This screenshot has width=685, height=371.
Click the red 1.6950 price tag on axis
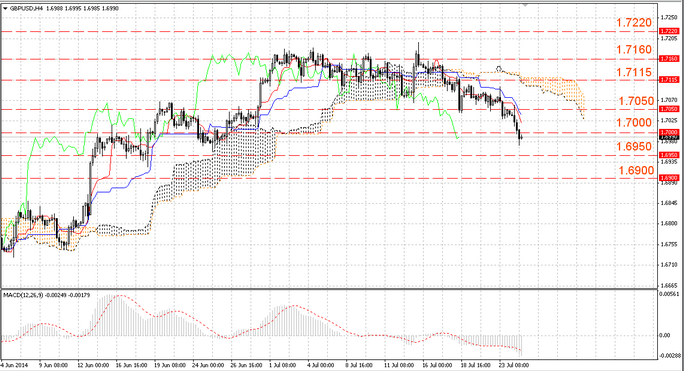click(x=669, y=155)
